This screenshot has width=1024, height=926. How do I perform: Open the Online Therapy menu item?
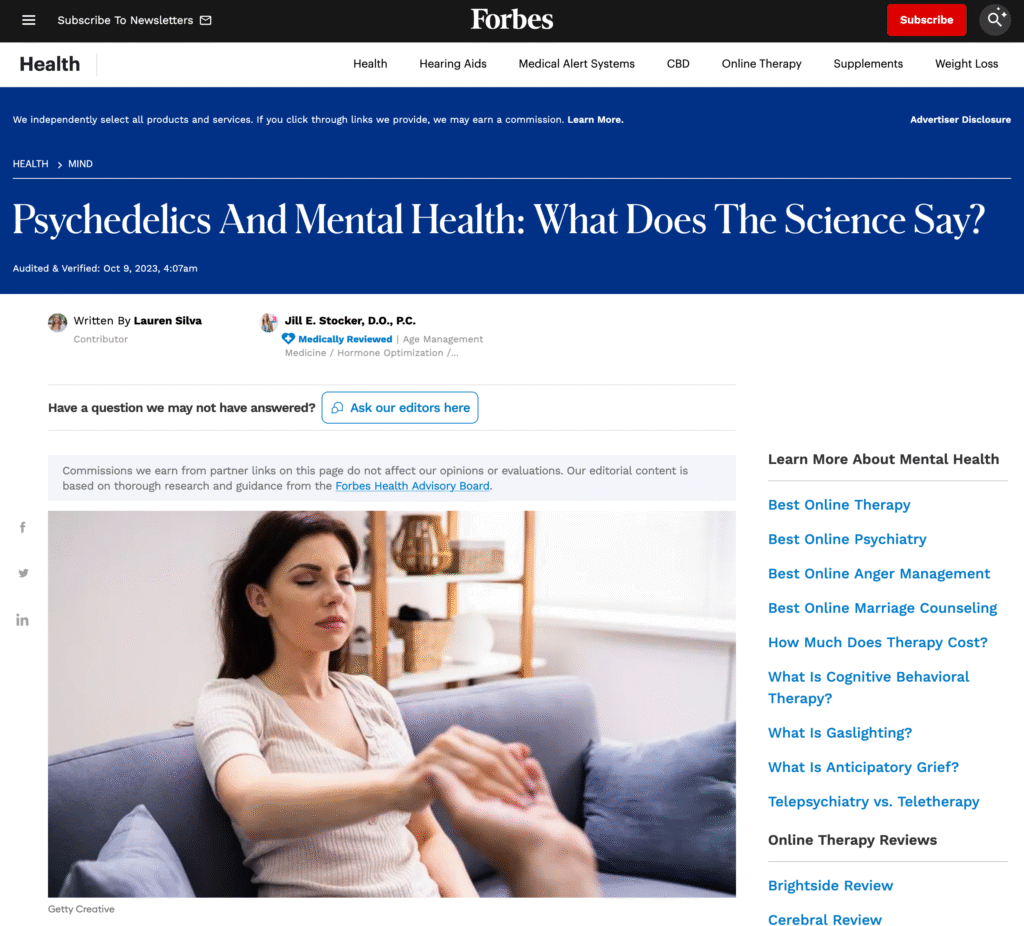761,64
